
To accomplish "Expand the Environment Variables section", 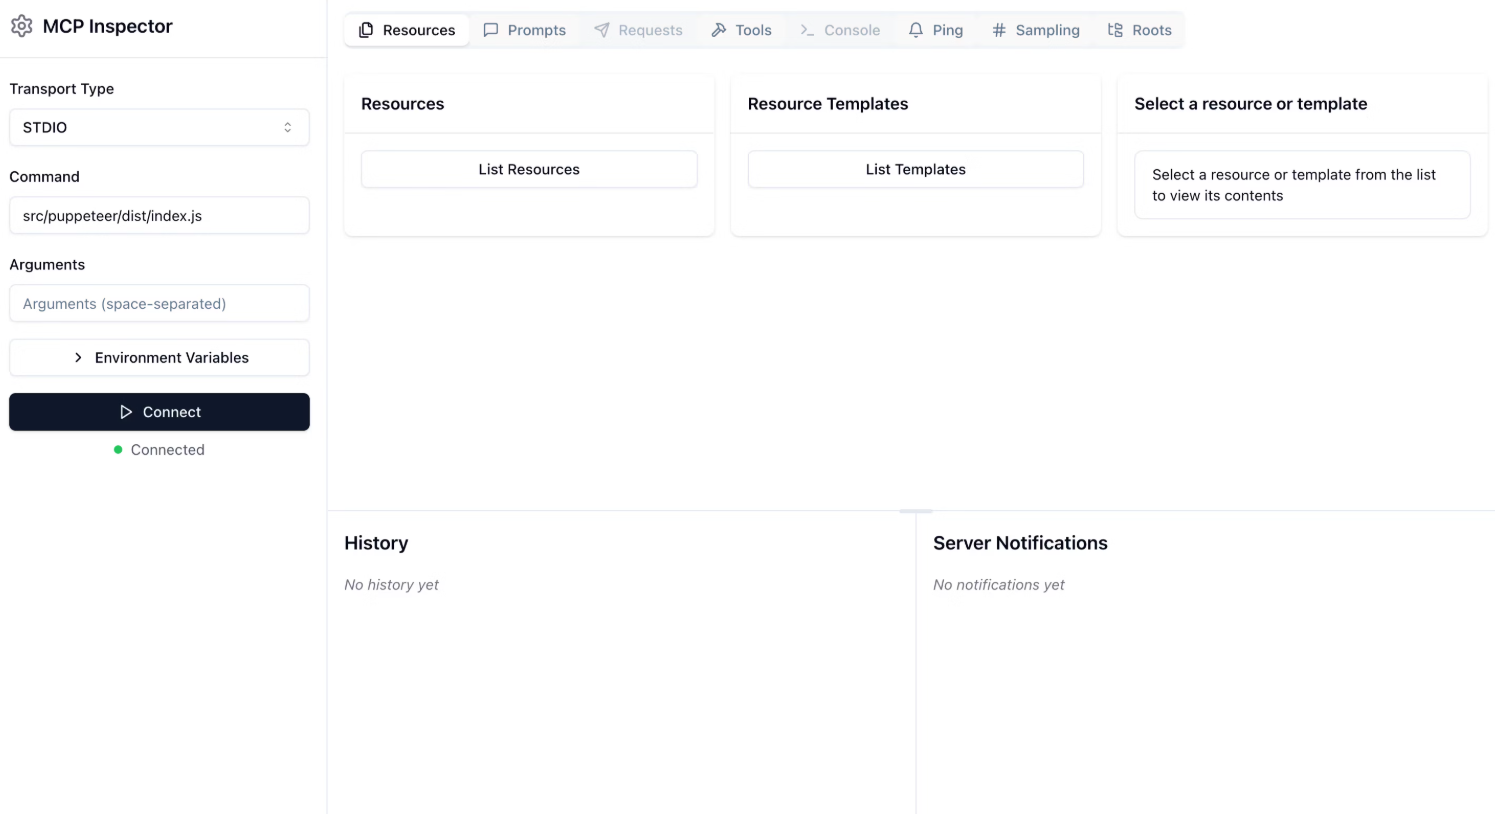I will click(x=159, y=357).
